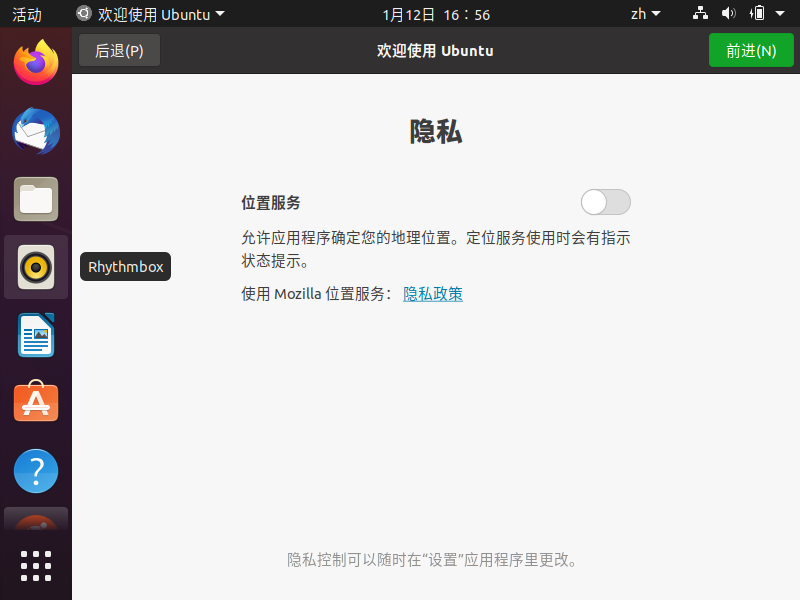Open the zh input source dropdown
The width and height of the screenshot is (800, 600).
tap(645, 14)
